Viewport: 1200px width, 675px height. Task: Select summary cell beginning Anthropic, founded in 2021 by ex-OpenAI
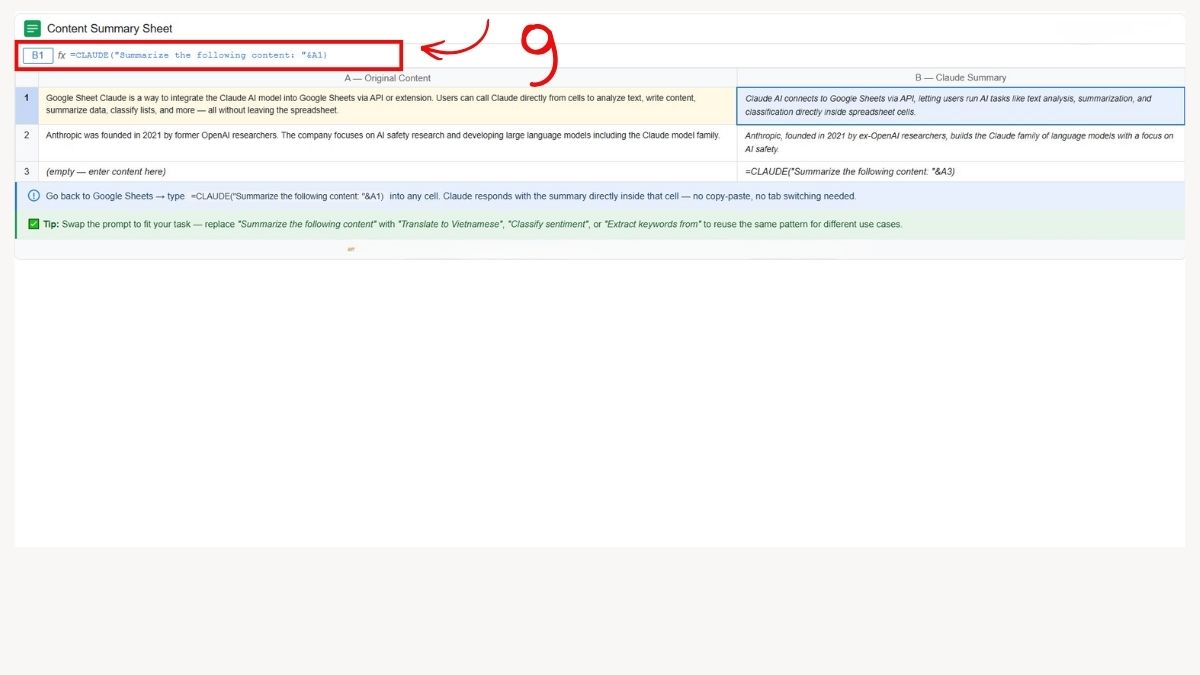pyautogui.click(x=961, y=143)
